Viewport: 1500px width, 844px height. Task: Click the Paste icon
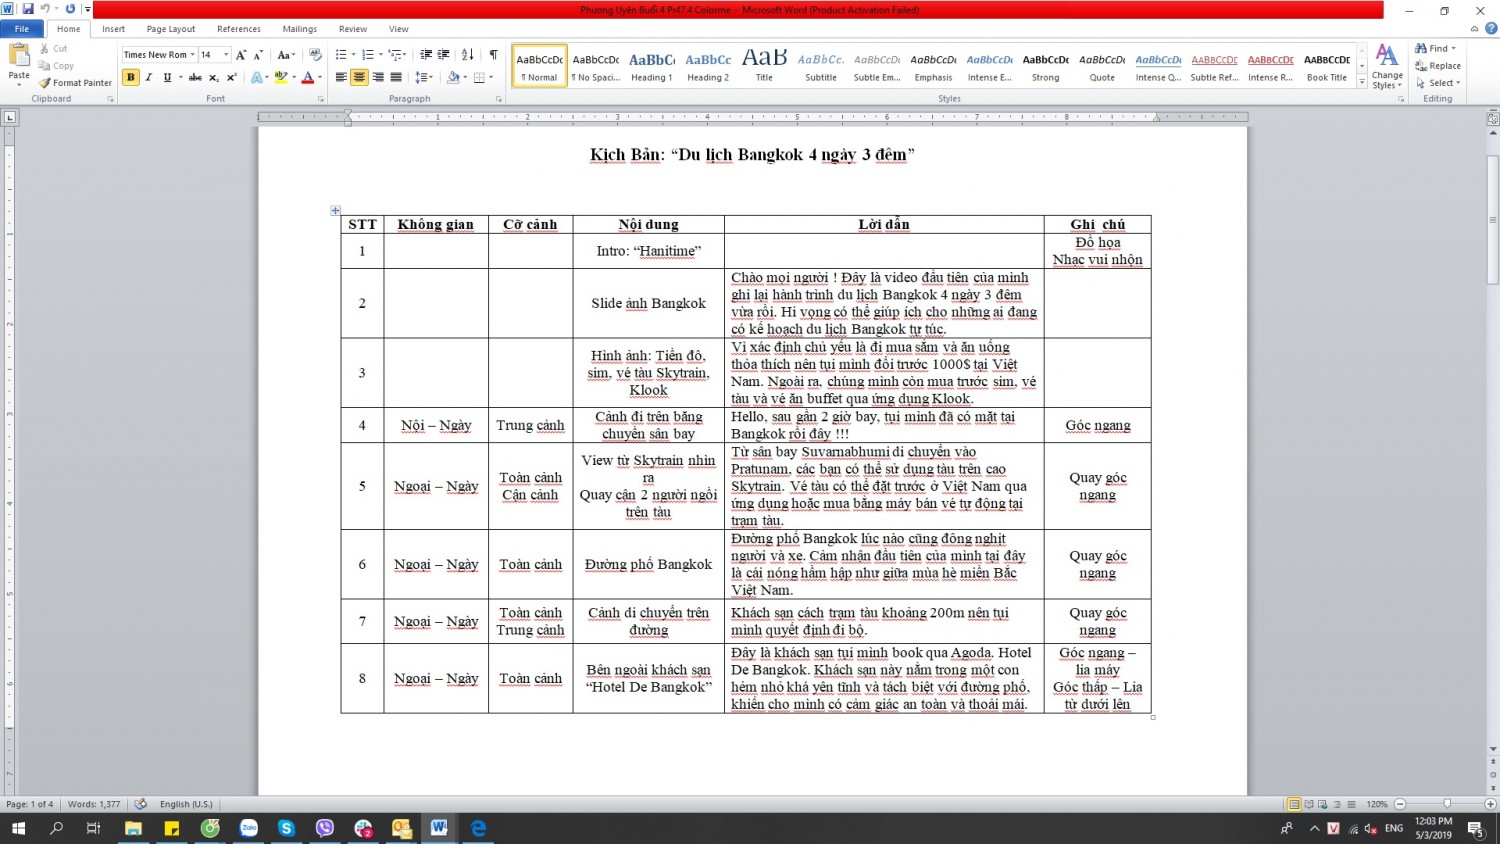[x=19, y=62]
